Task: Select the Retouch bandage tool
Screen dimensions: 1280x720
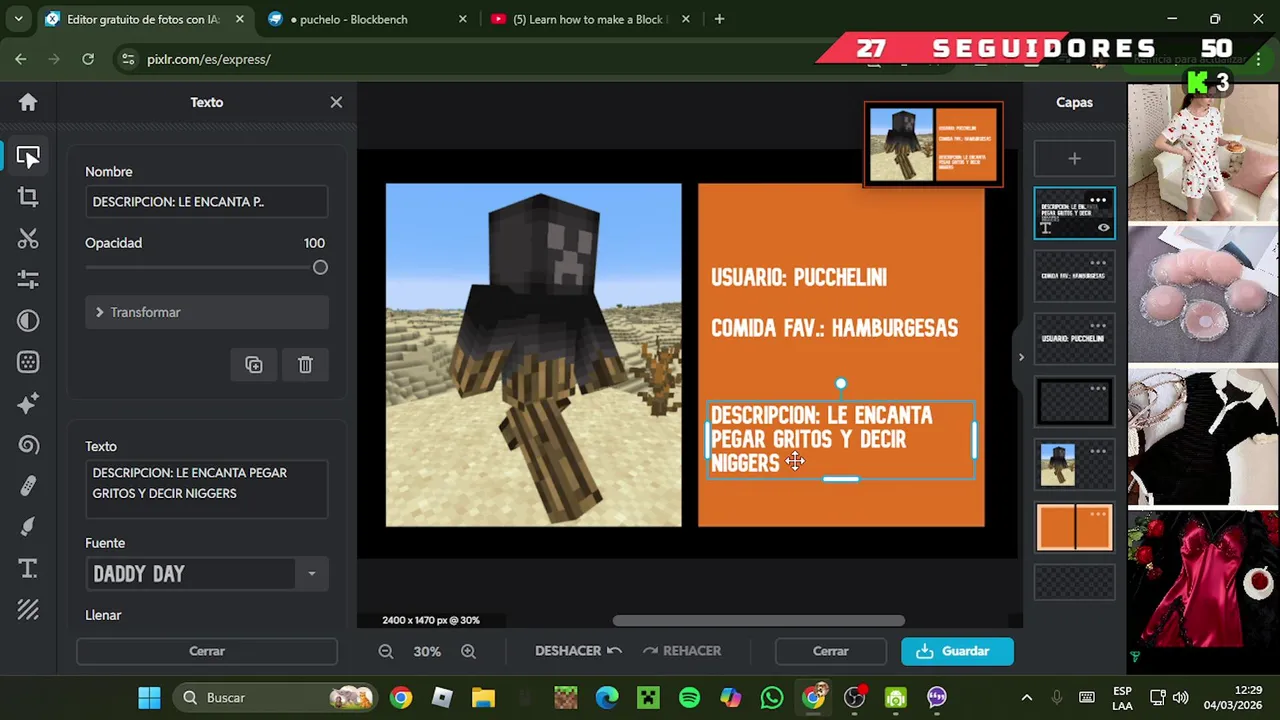Action: pos(28,486)
